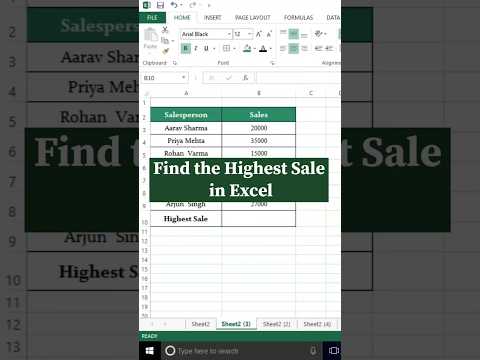Click the formula bar Enter checkmark
This screenshot has height=360, width=480.
tap(229, 78)
